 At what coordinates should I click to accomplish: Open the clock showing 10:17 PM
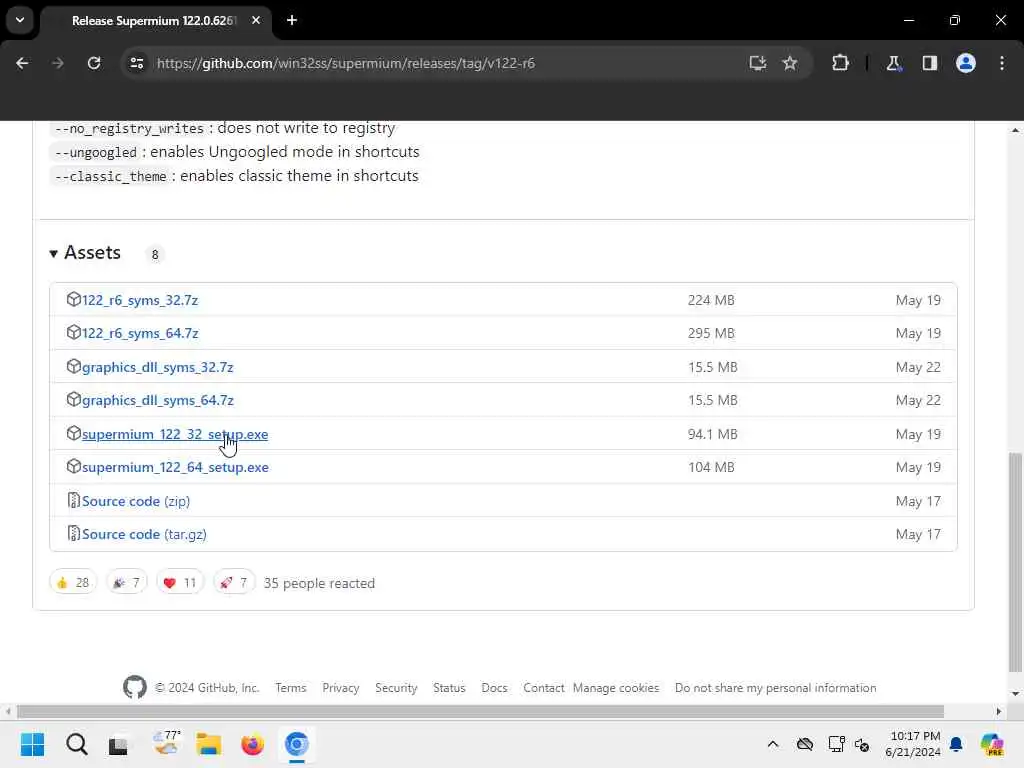point(913,744)
